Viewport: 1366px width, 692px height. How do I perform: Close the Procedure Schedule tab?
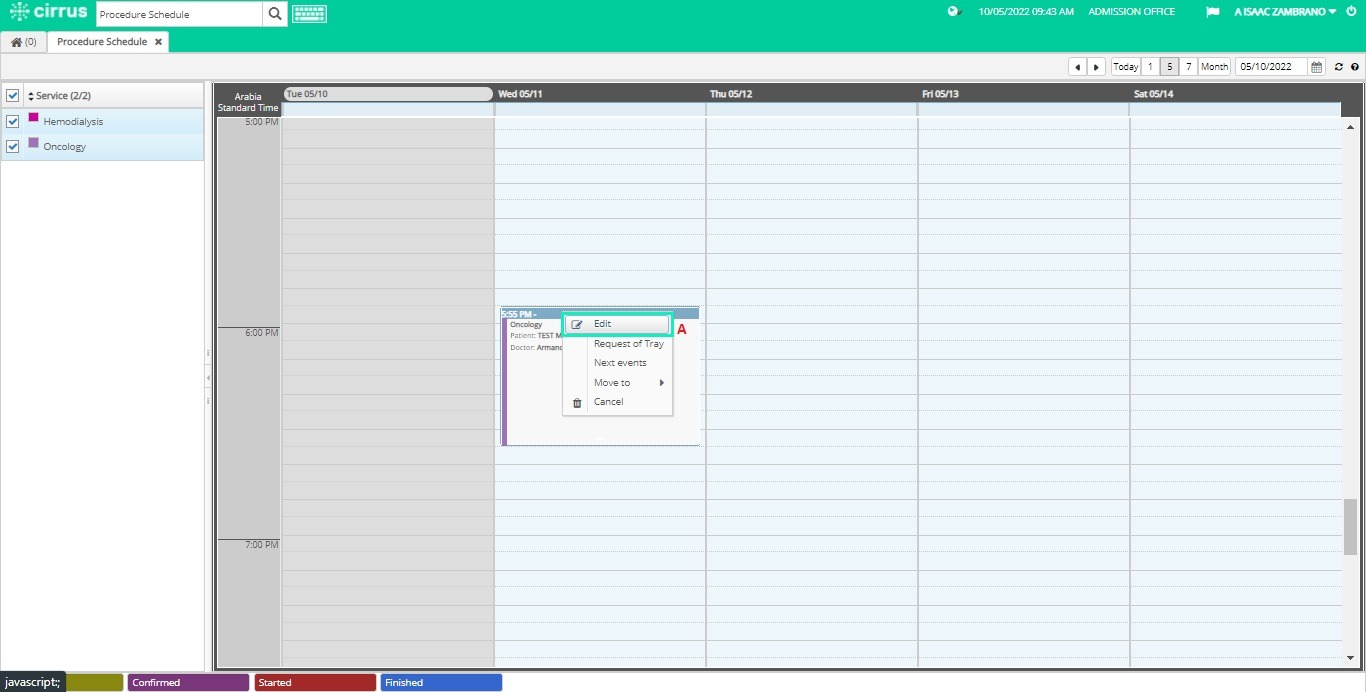158,42
